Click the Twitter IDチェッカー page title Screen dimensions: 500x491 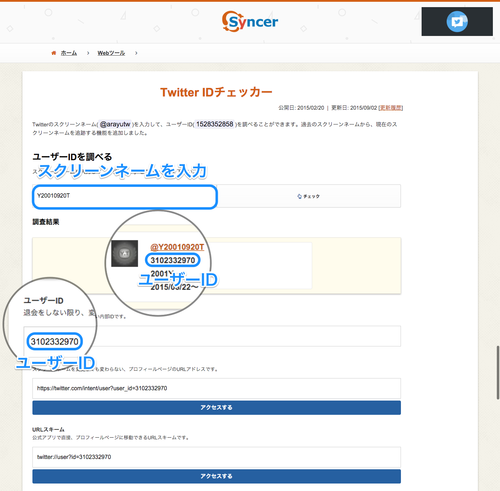click(216, 92)
